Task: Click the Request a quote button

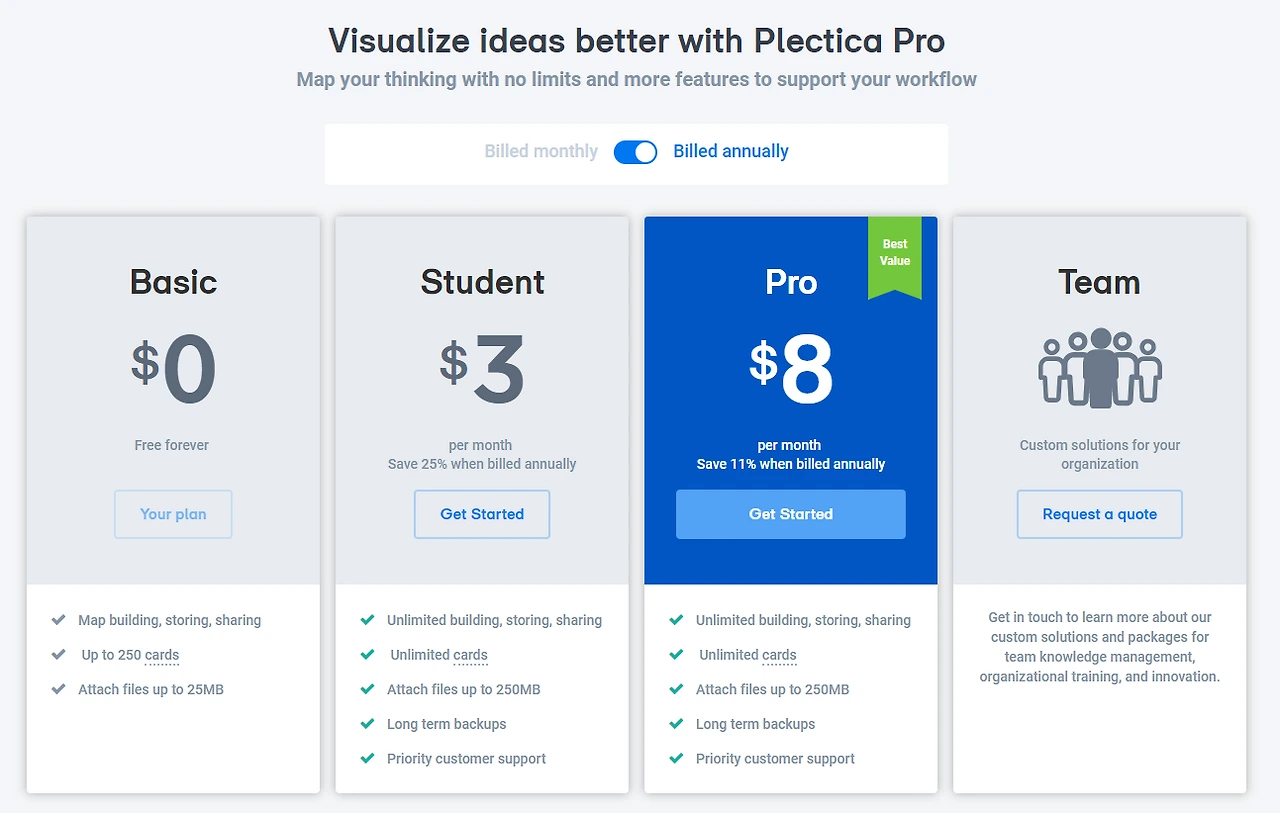Action: click(1100, 514)
